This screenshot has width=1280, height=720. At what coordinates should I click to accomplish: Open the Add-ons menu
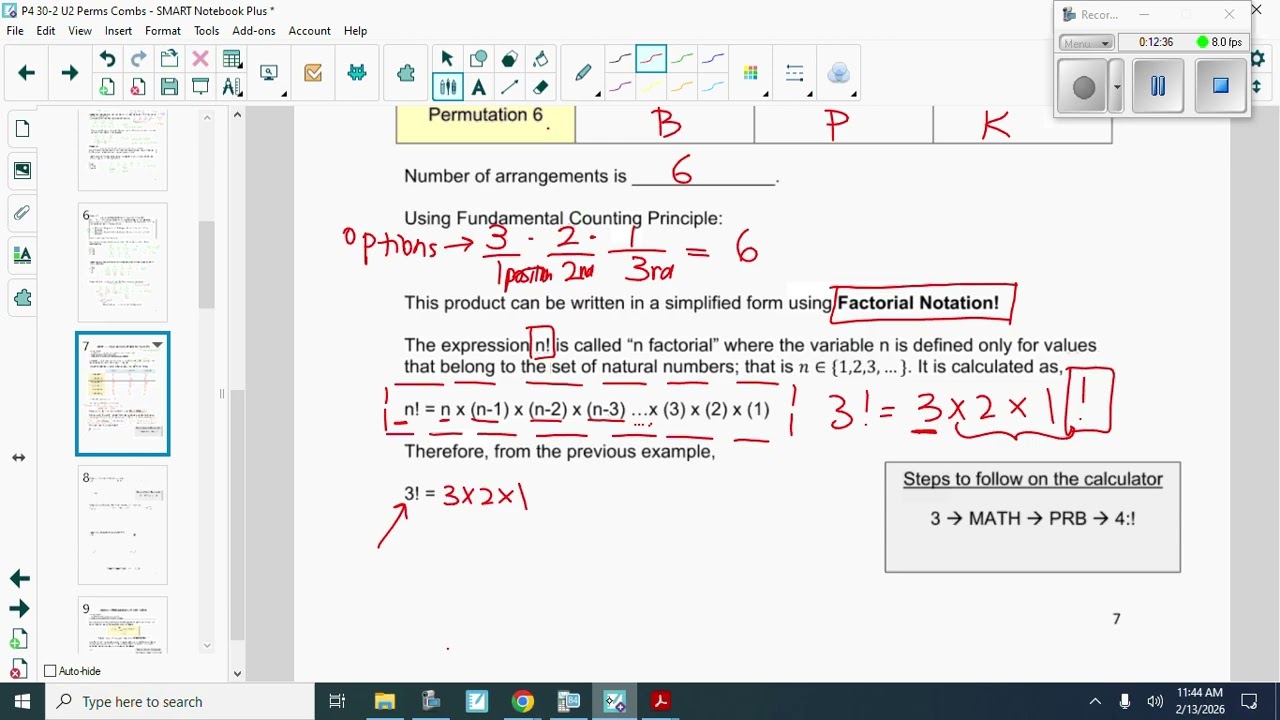tap(254, 31)
